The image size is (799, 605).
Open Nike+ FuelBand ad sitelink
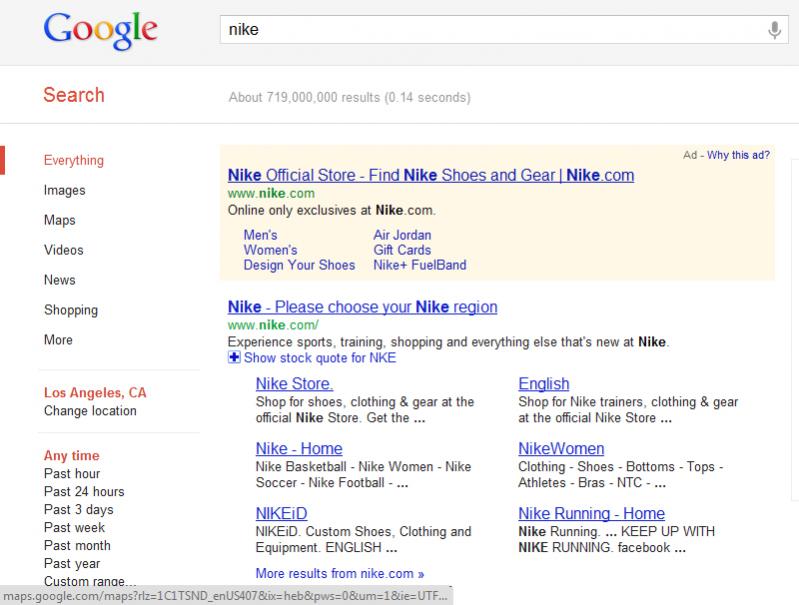420,265
